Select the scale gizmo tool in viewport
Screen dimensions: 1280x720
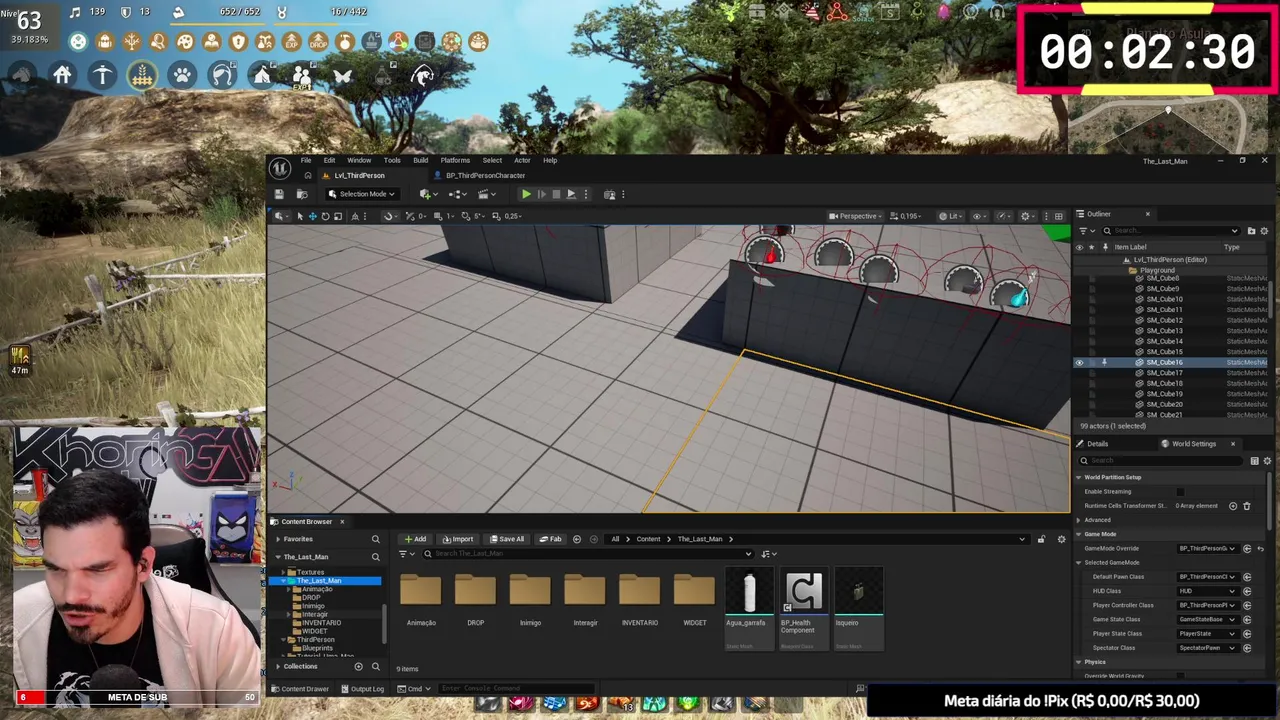[338, 216]
